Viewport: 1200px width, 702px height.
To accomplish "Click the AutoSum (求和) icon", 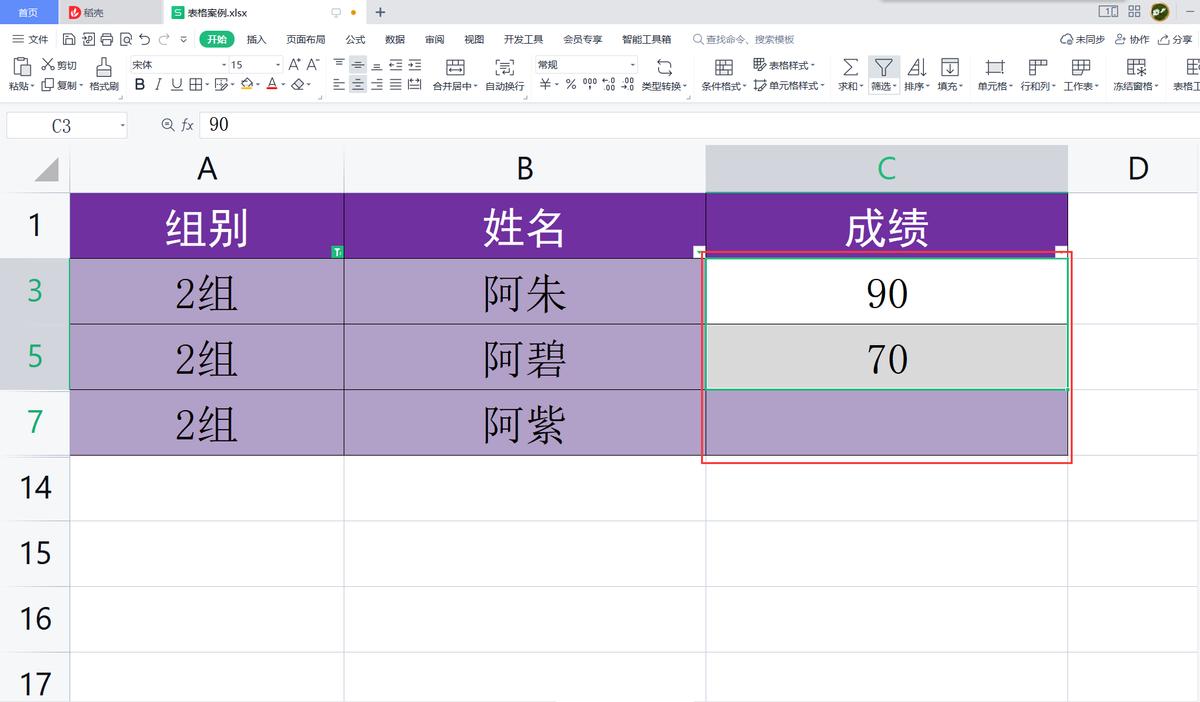I will (x=849, y=68).
